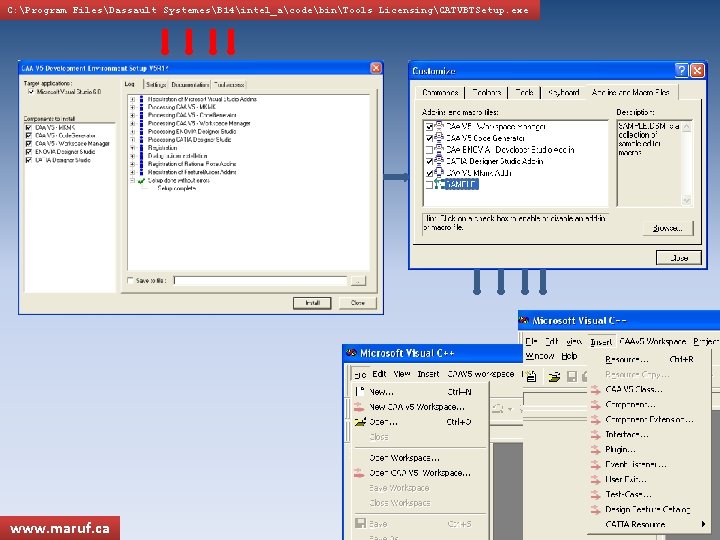Expand Processing CAA V5 - CodeGenerator log entry
Viewport: 720px width, 540px height.
(x=133, y=115)
